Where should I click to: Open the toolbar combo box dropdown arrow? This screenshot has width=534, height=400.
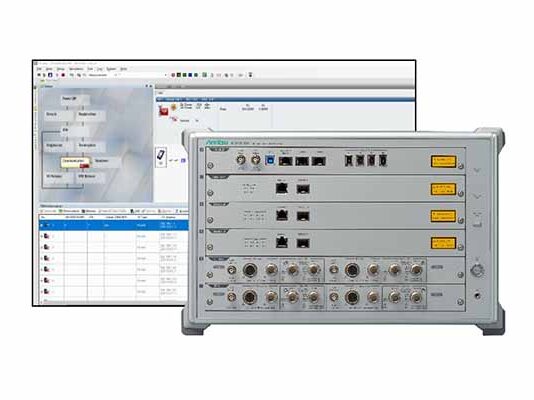point(166,75)
